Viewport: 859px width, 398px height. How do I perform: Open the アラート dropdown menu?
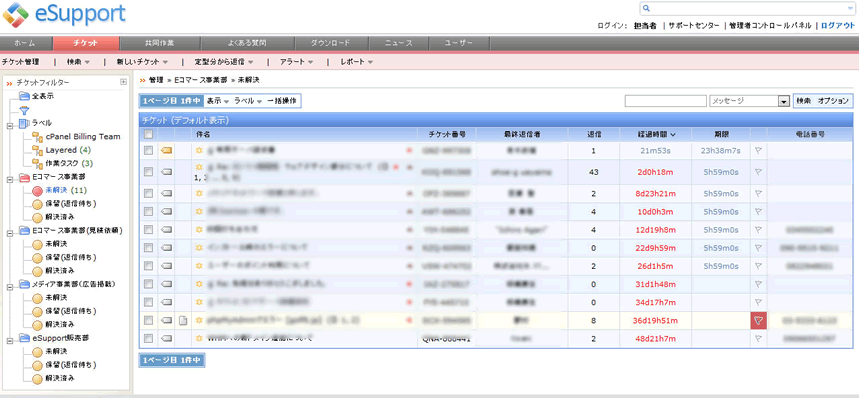tap(296, 62)
